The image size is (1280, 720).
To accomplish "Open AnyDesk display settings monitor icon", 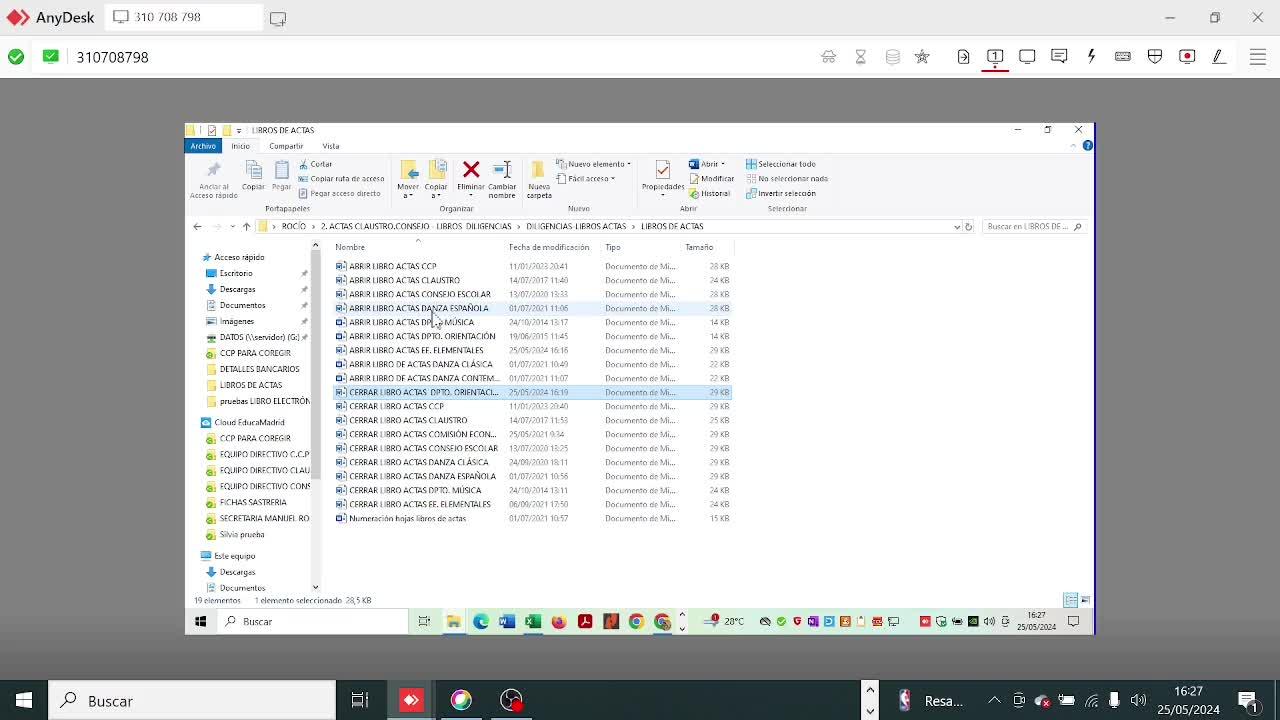I will [1027, 57].
